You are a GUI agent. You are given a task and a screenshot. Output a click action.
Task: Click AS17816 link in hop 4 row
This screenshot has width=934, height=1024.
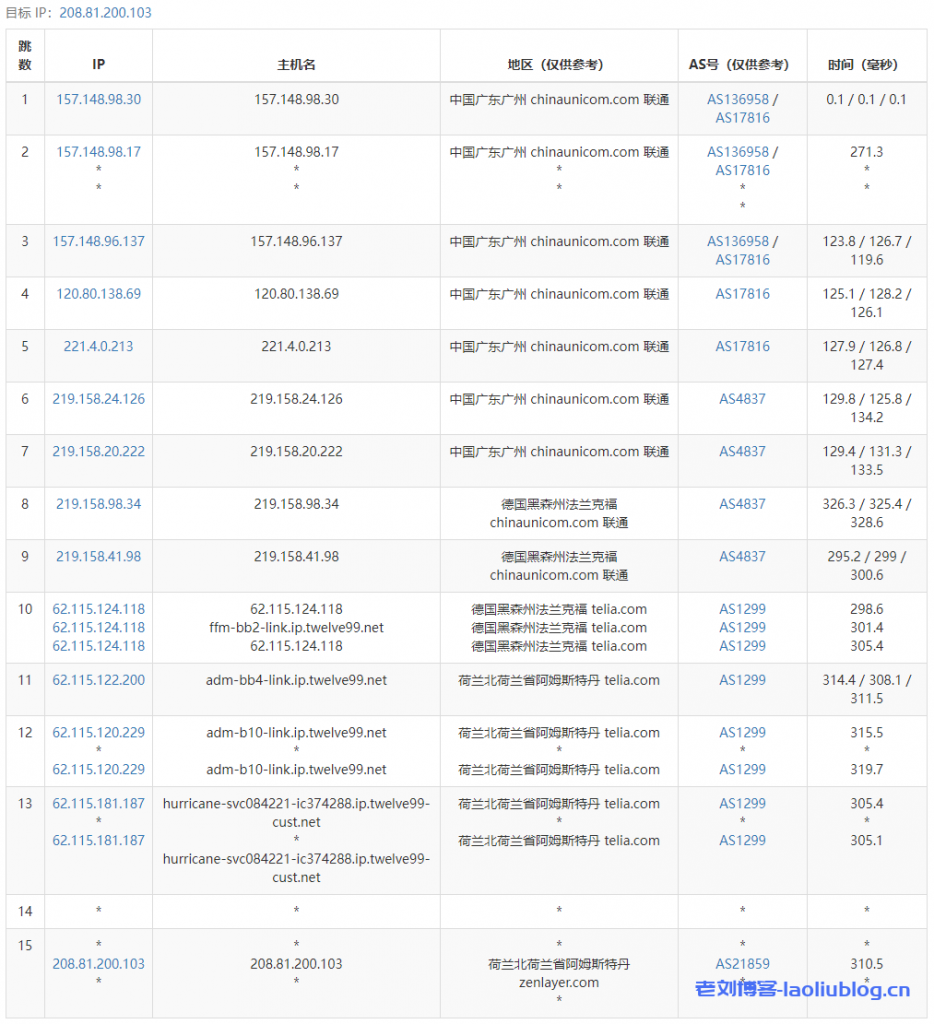(x=742, y=294)
